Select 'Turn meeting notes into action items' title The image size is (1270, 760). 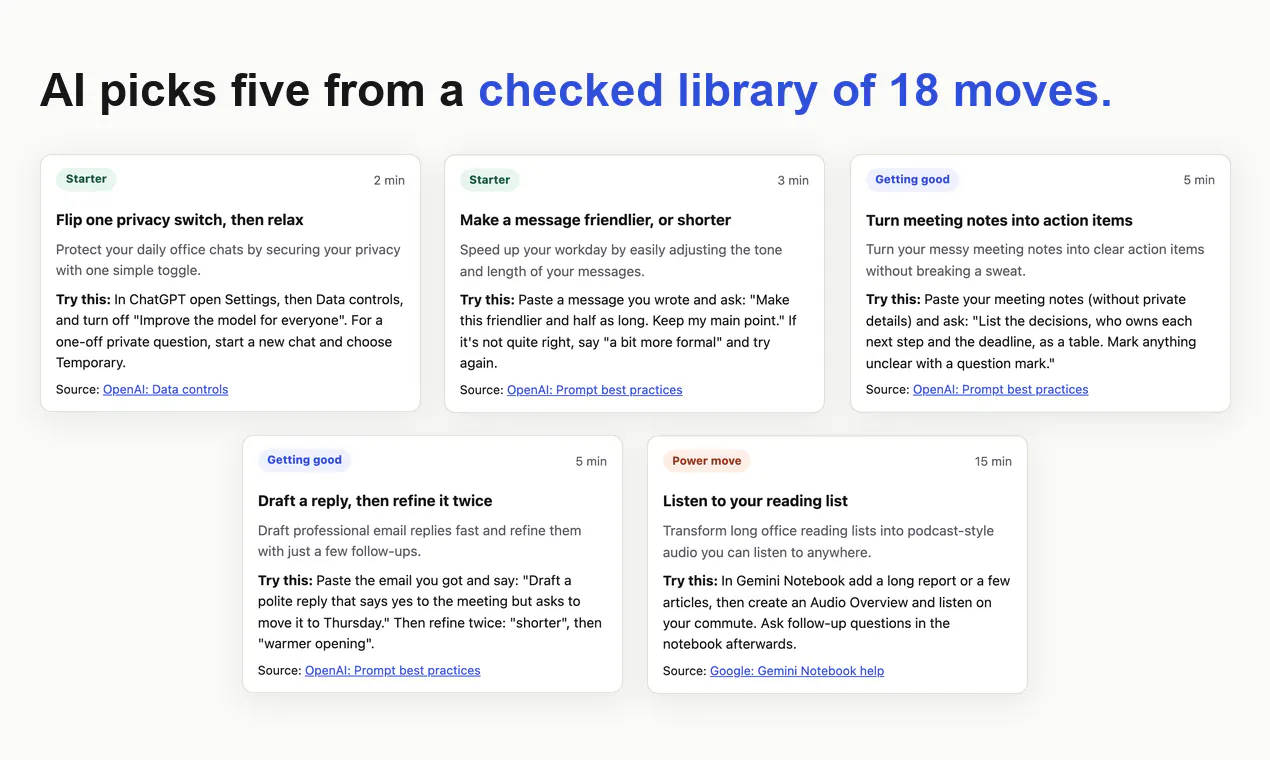pos(999,220)
